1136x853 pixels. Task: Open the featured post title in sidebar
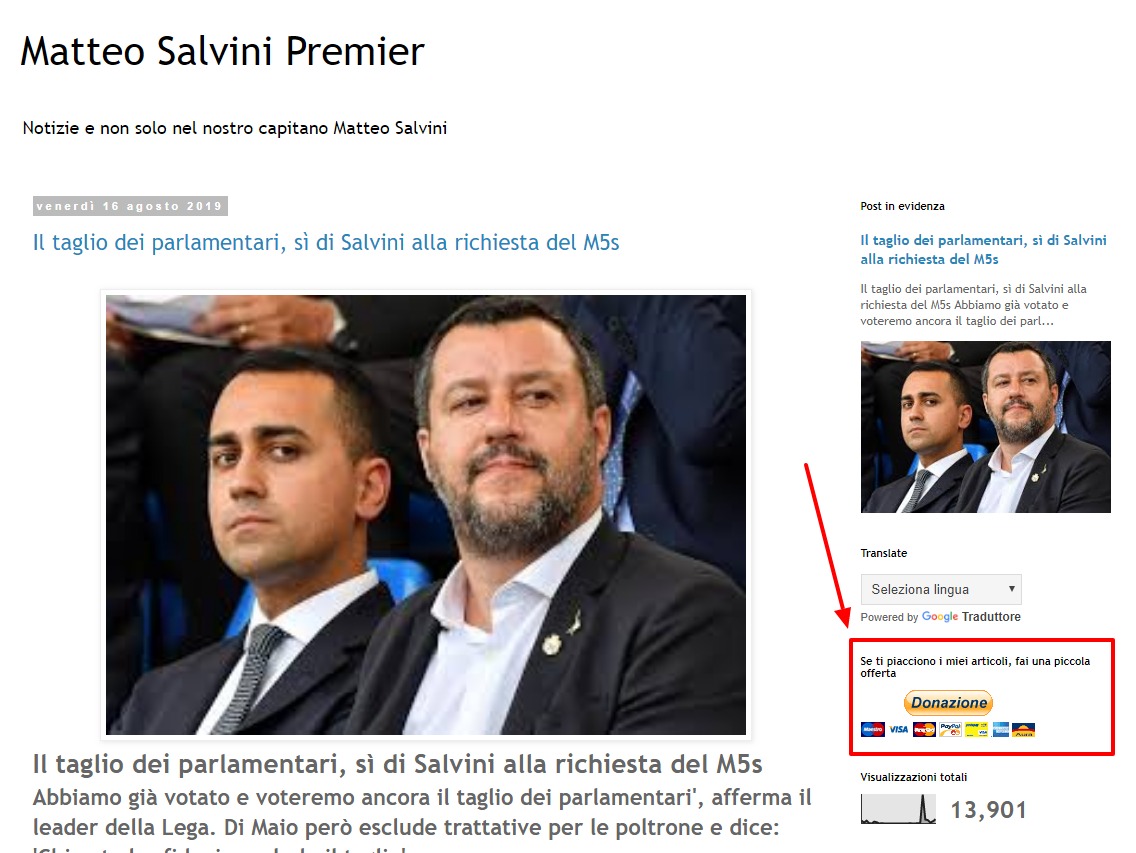(x=983, y=249)
